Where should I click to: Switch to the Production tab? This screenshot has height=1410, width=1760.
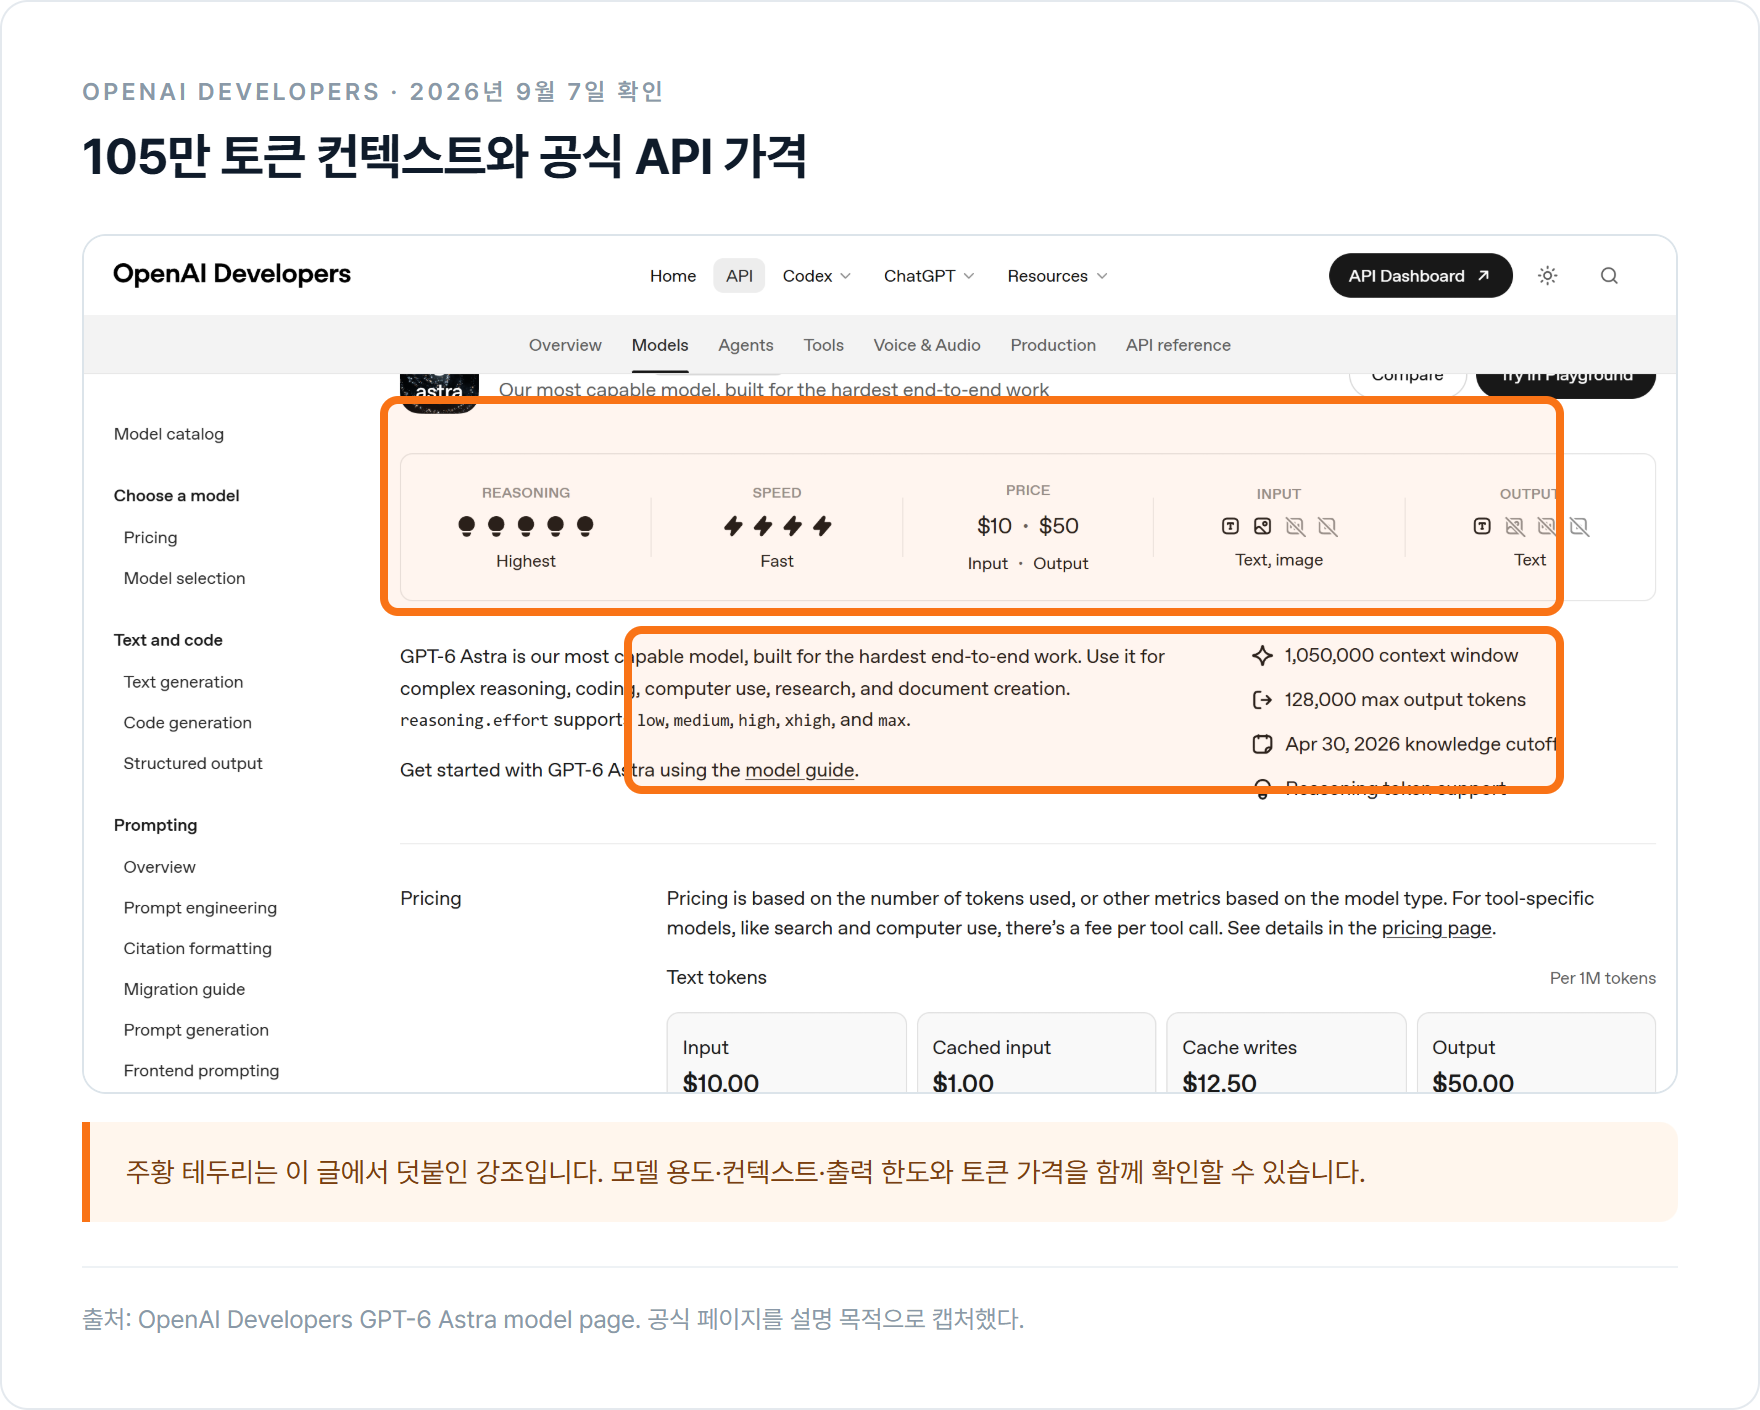click(x=1053, y=345)
